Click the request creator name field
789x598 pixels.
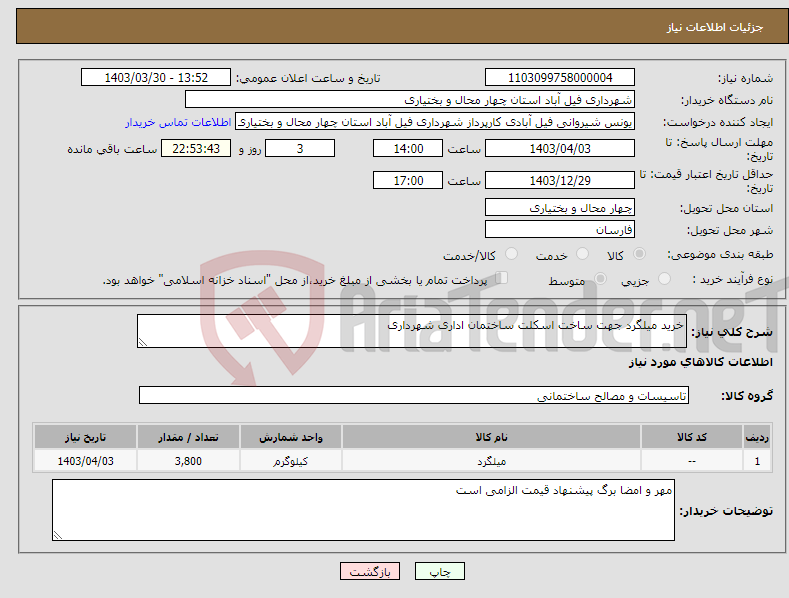click(435, 122)
